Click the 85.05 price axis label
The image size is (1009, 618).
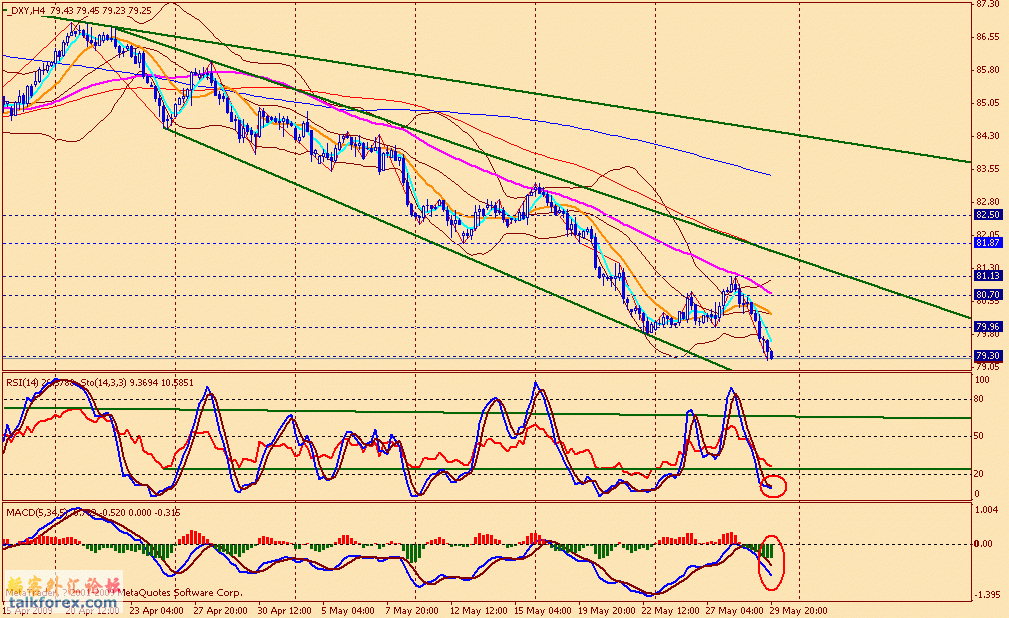(x=988, y=103)
